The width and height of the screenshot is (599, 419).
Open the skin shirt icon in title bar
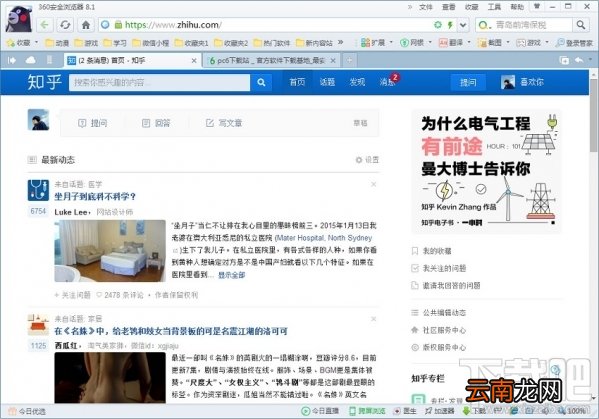click(537, 6)
